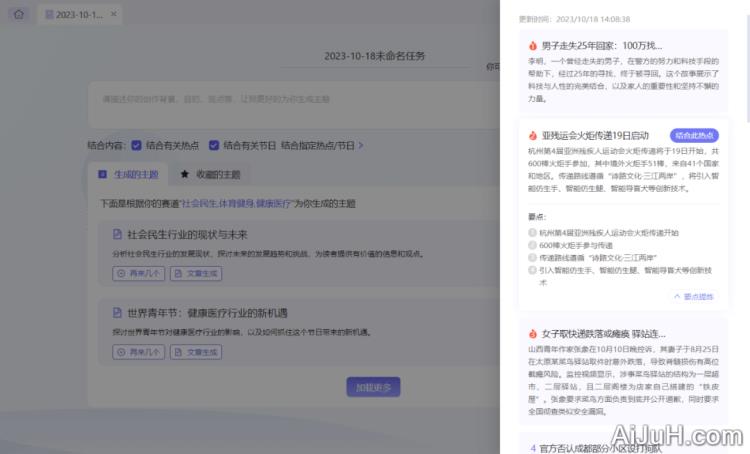Click the 加载更多 button

374,387
